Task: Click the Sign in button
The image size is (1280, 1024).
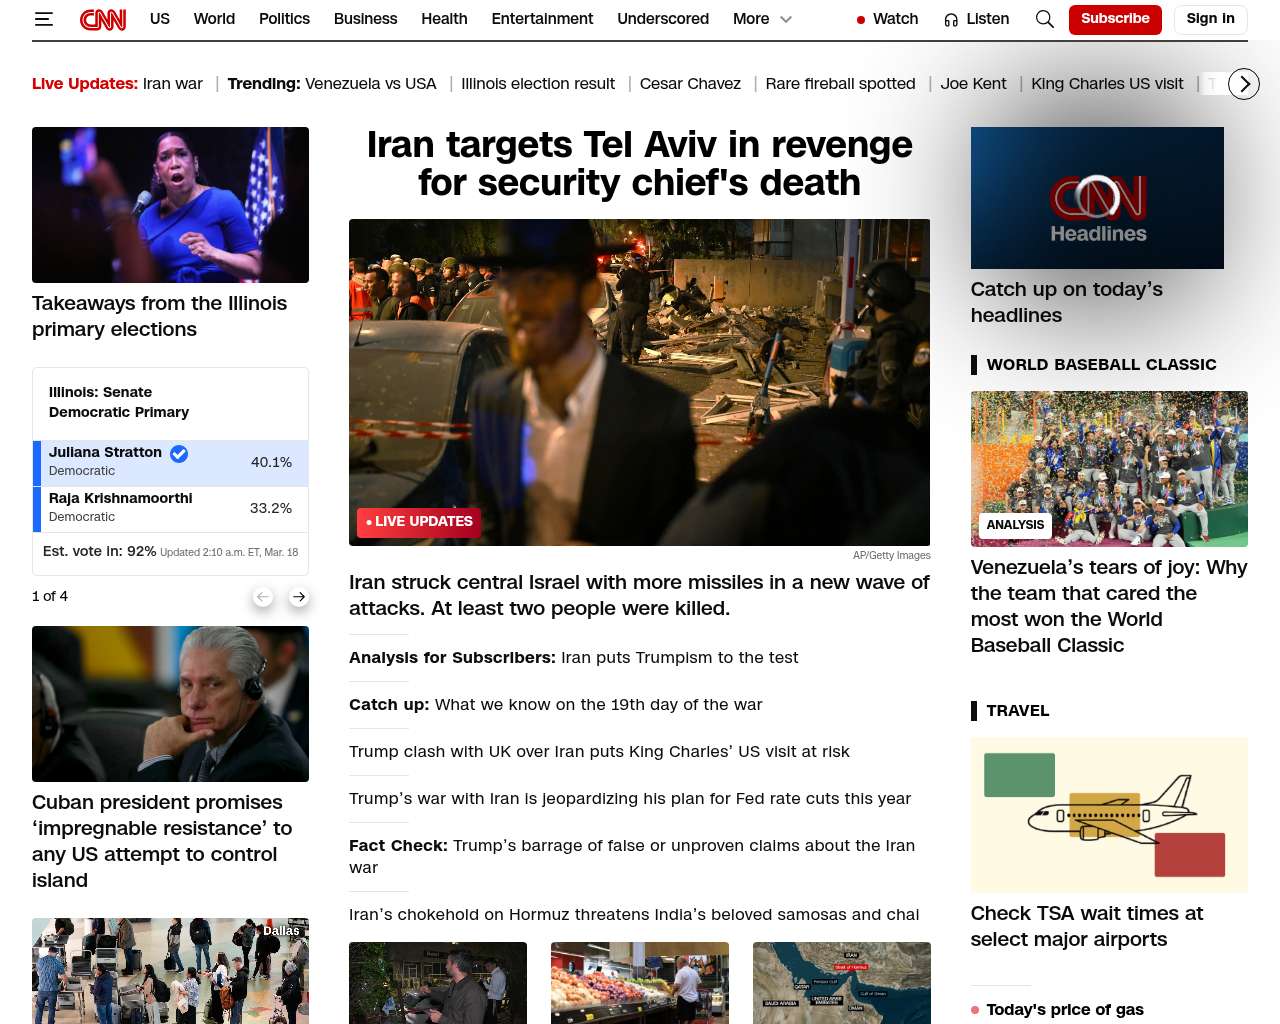Action: pos(1210,19)
